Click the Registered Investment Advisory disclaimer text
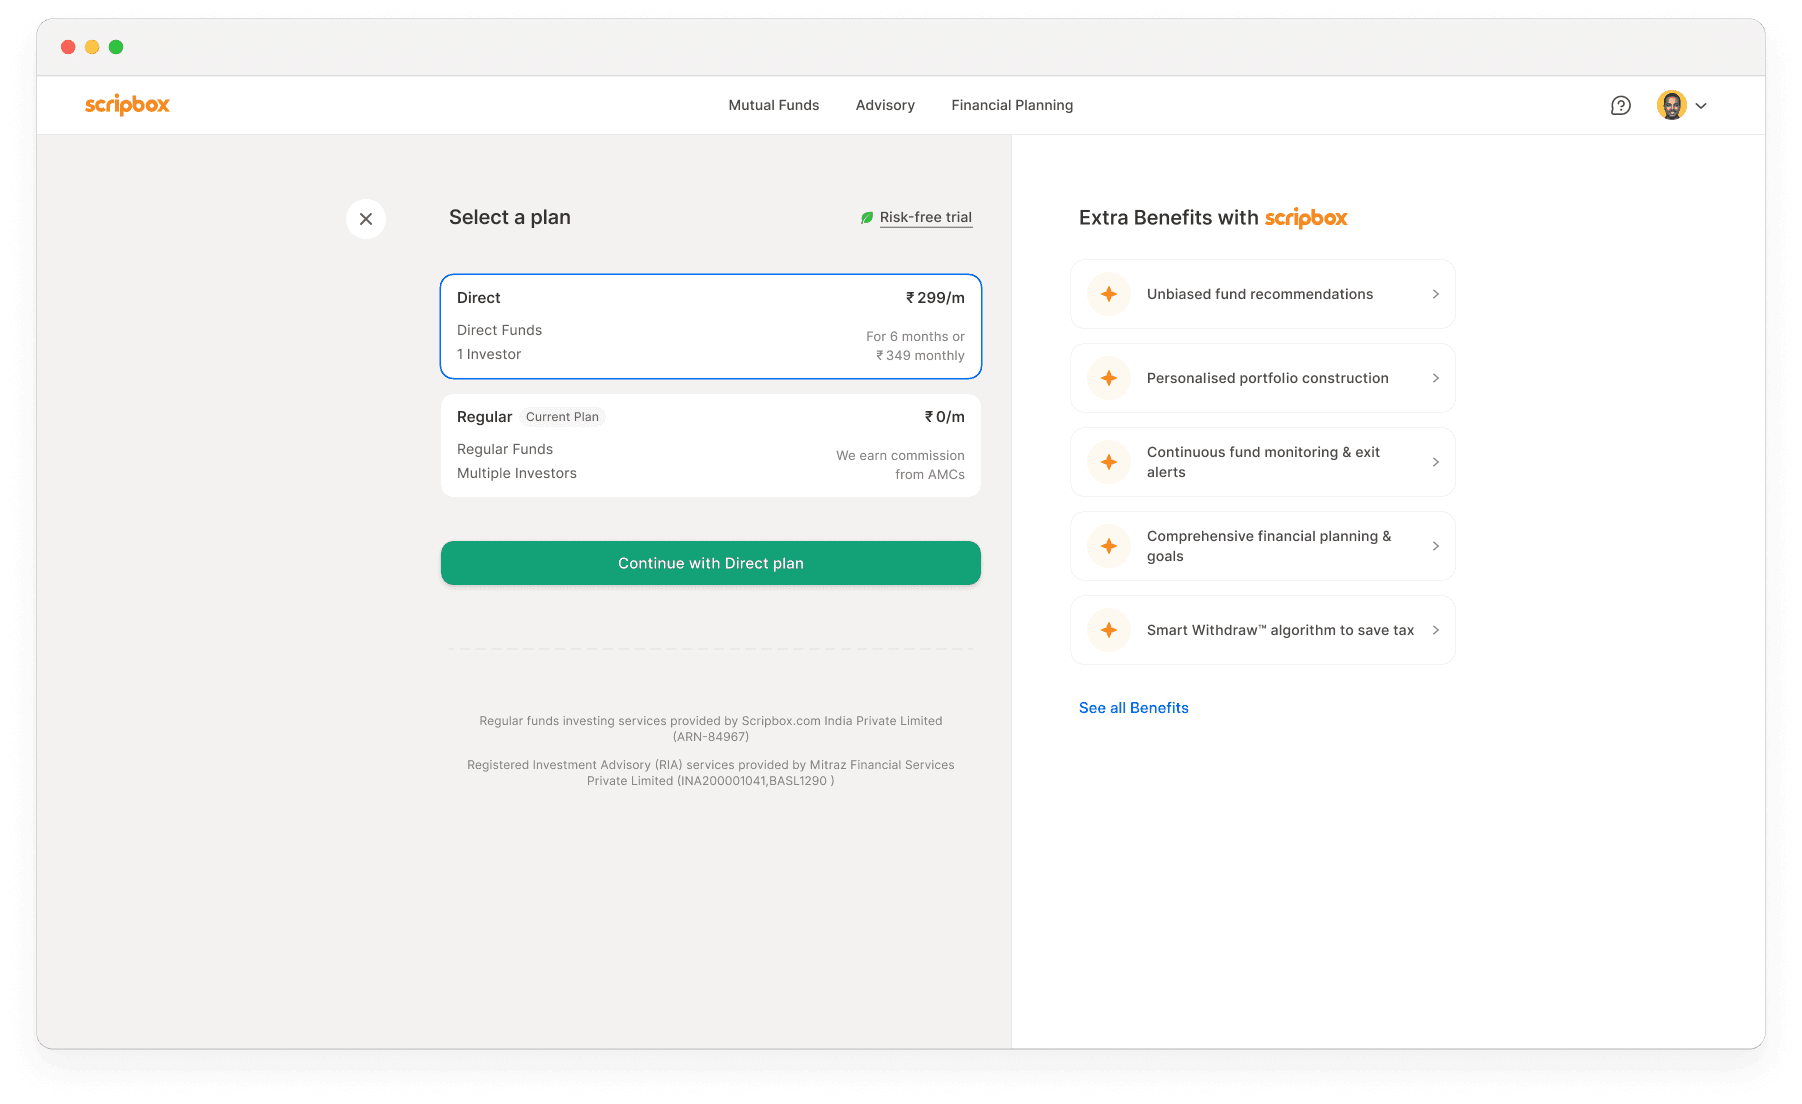 [711, 773]
